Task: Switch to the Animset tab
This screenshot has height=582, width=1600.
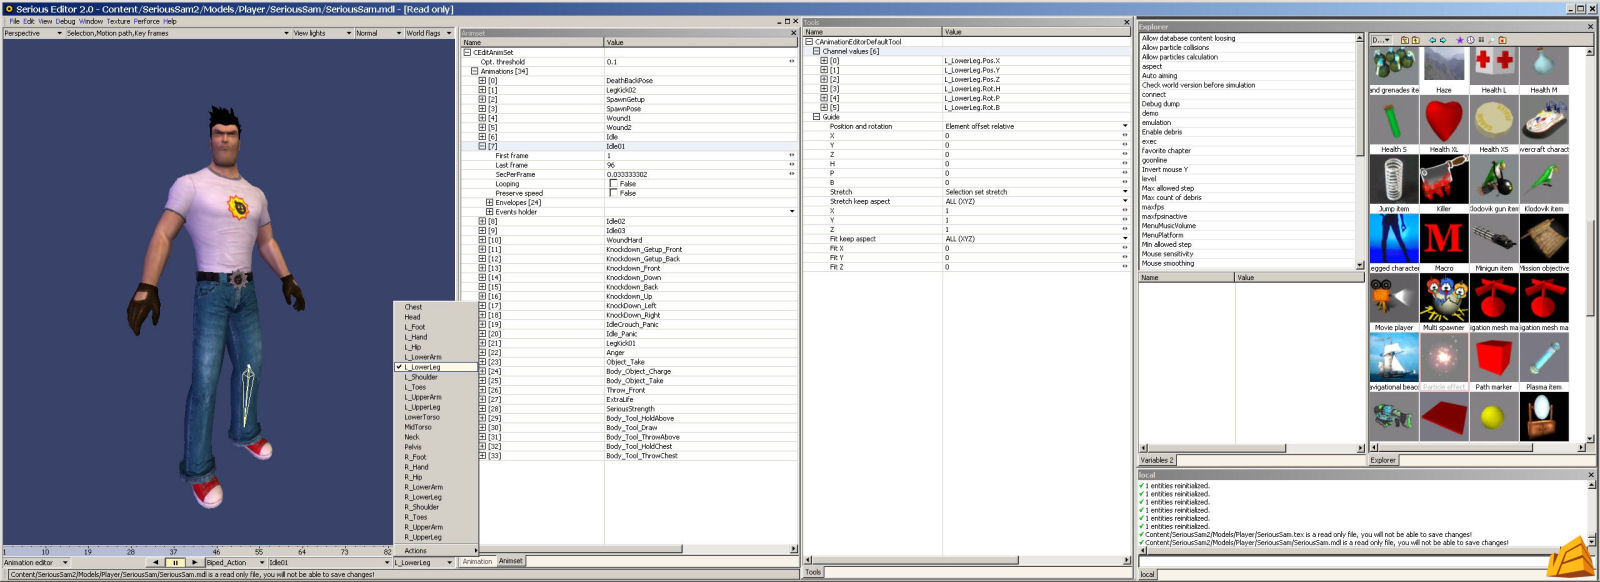Action: tap(511, 561)
